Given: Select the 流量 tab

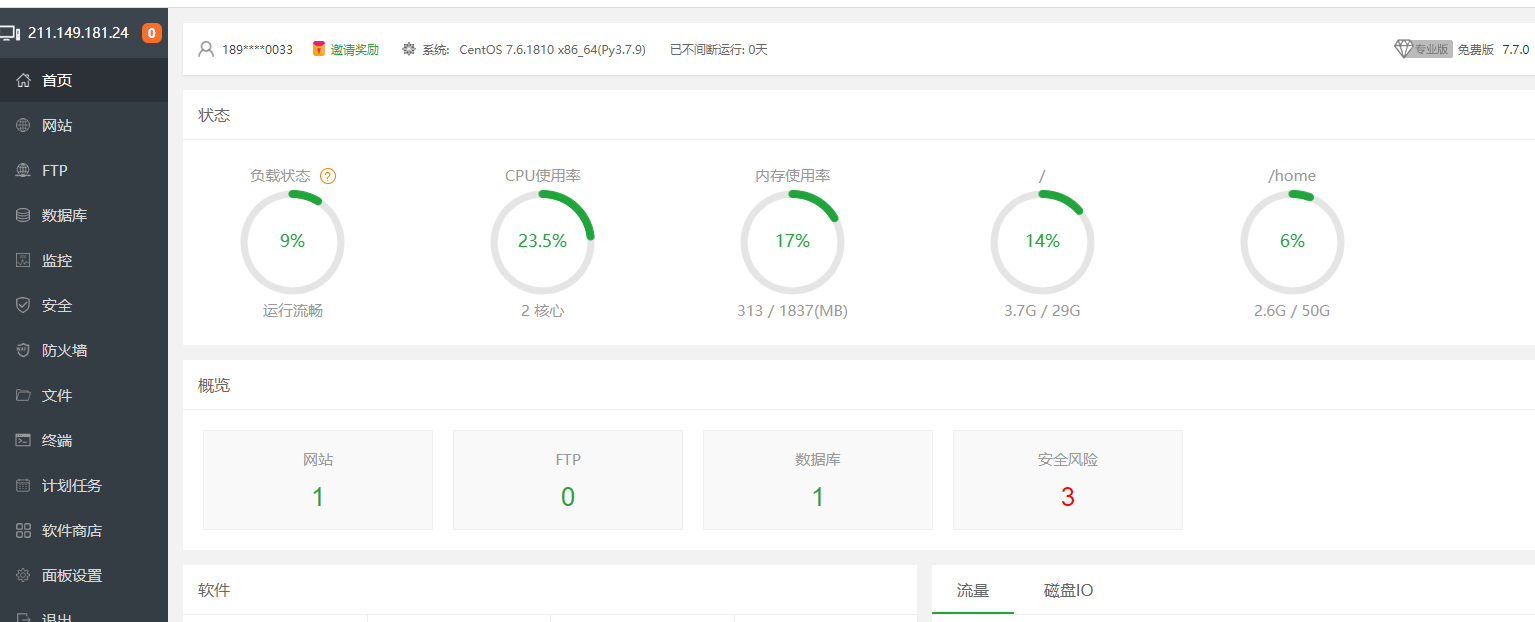Looking at the screenshot, I should pos(972,591).
